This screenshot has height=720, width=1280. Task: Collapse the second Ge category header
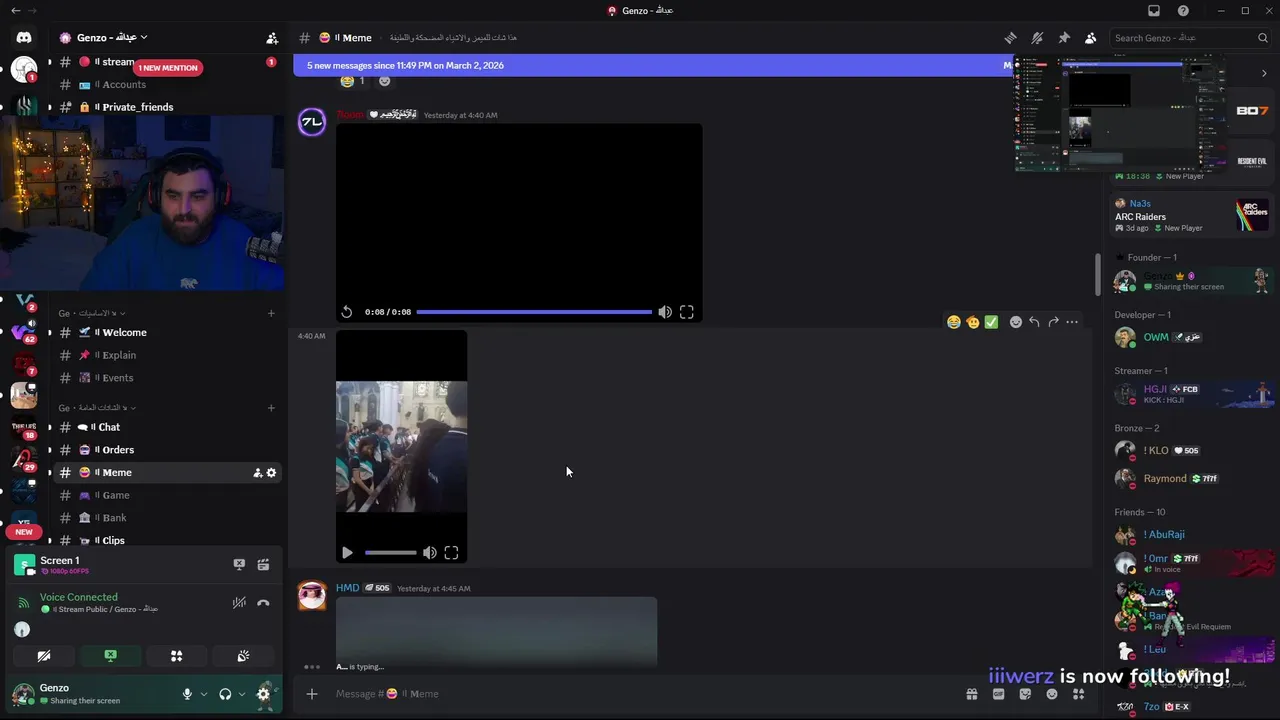pos(97,408)
